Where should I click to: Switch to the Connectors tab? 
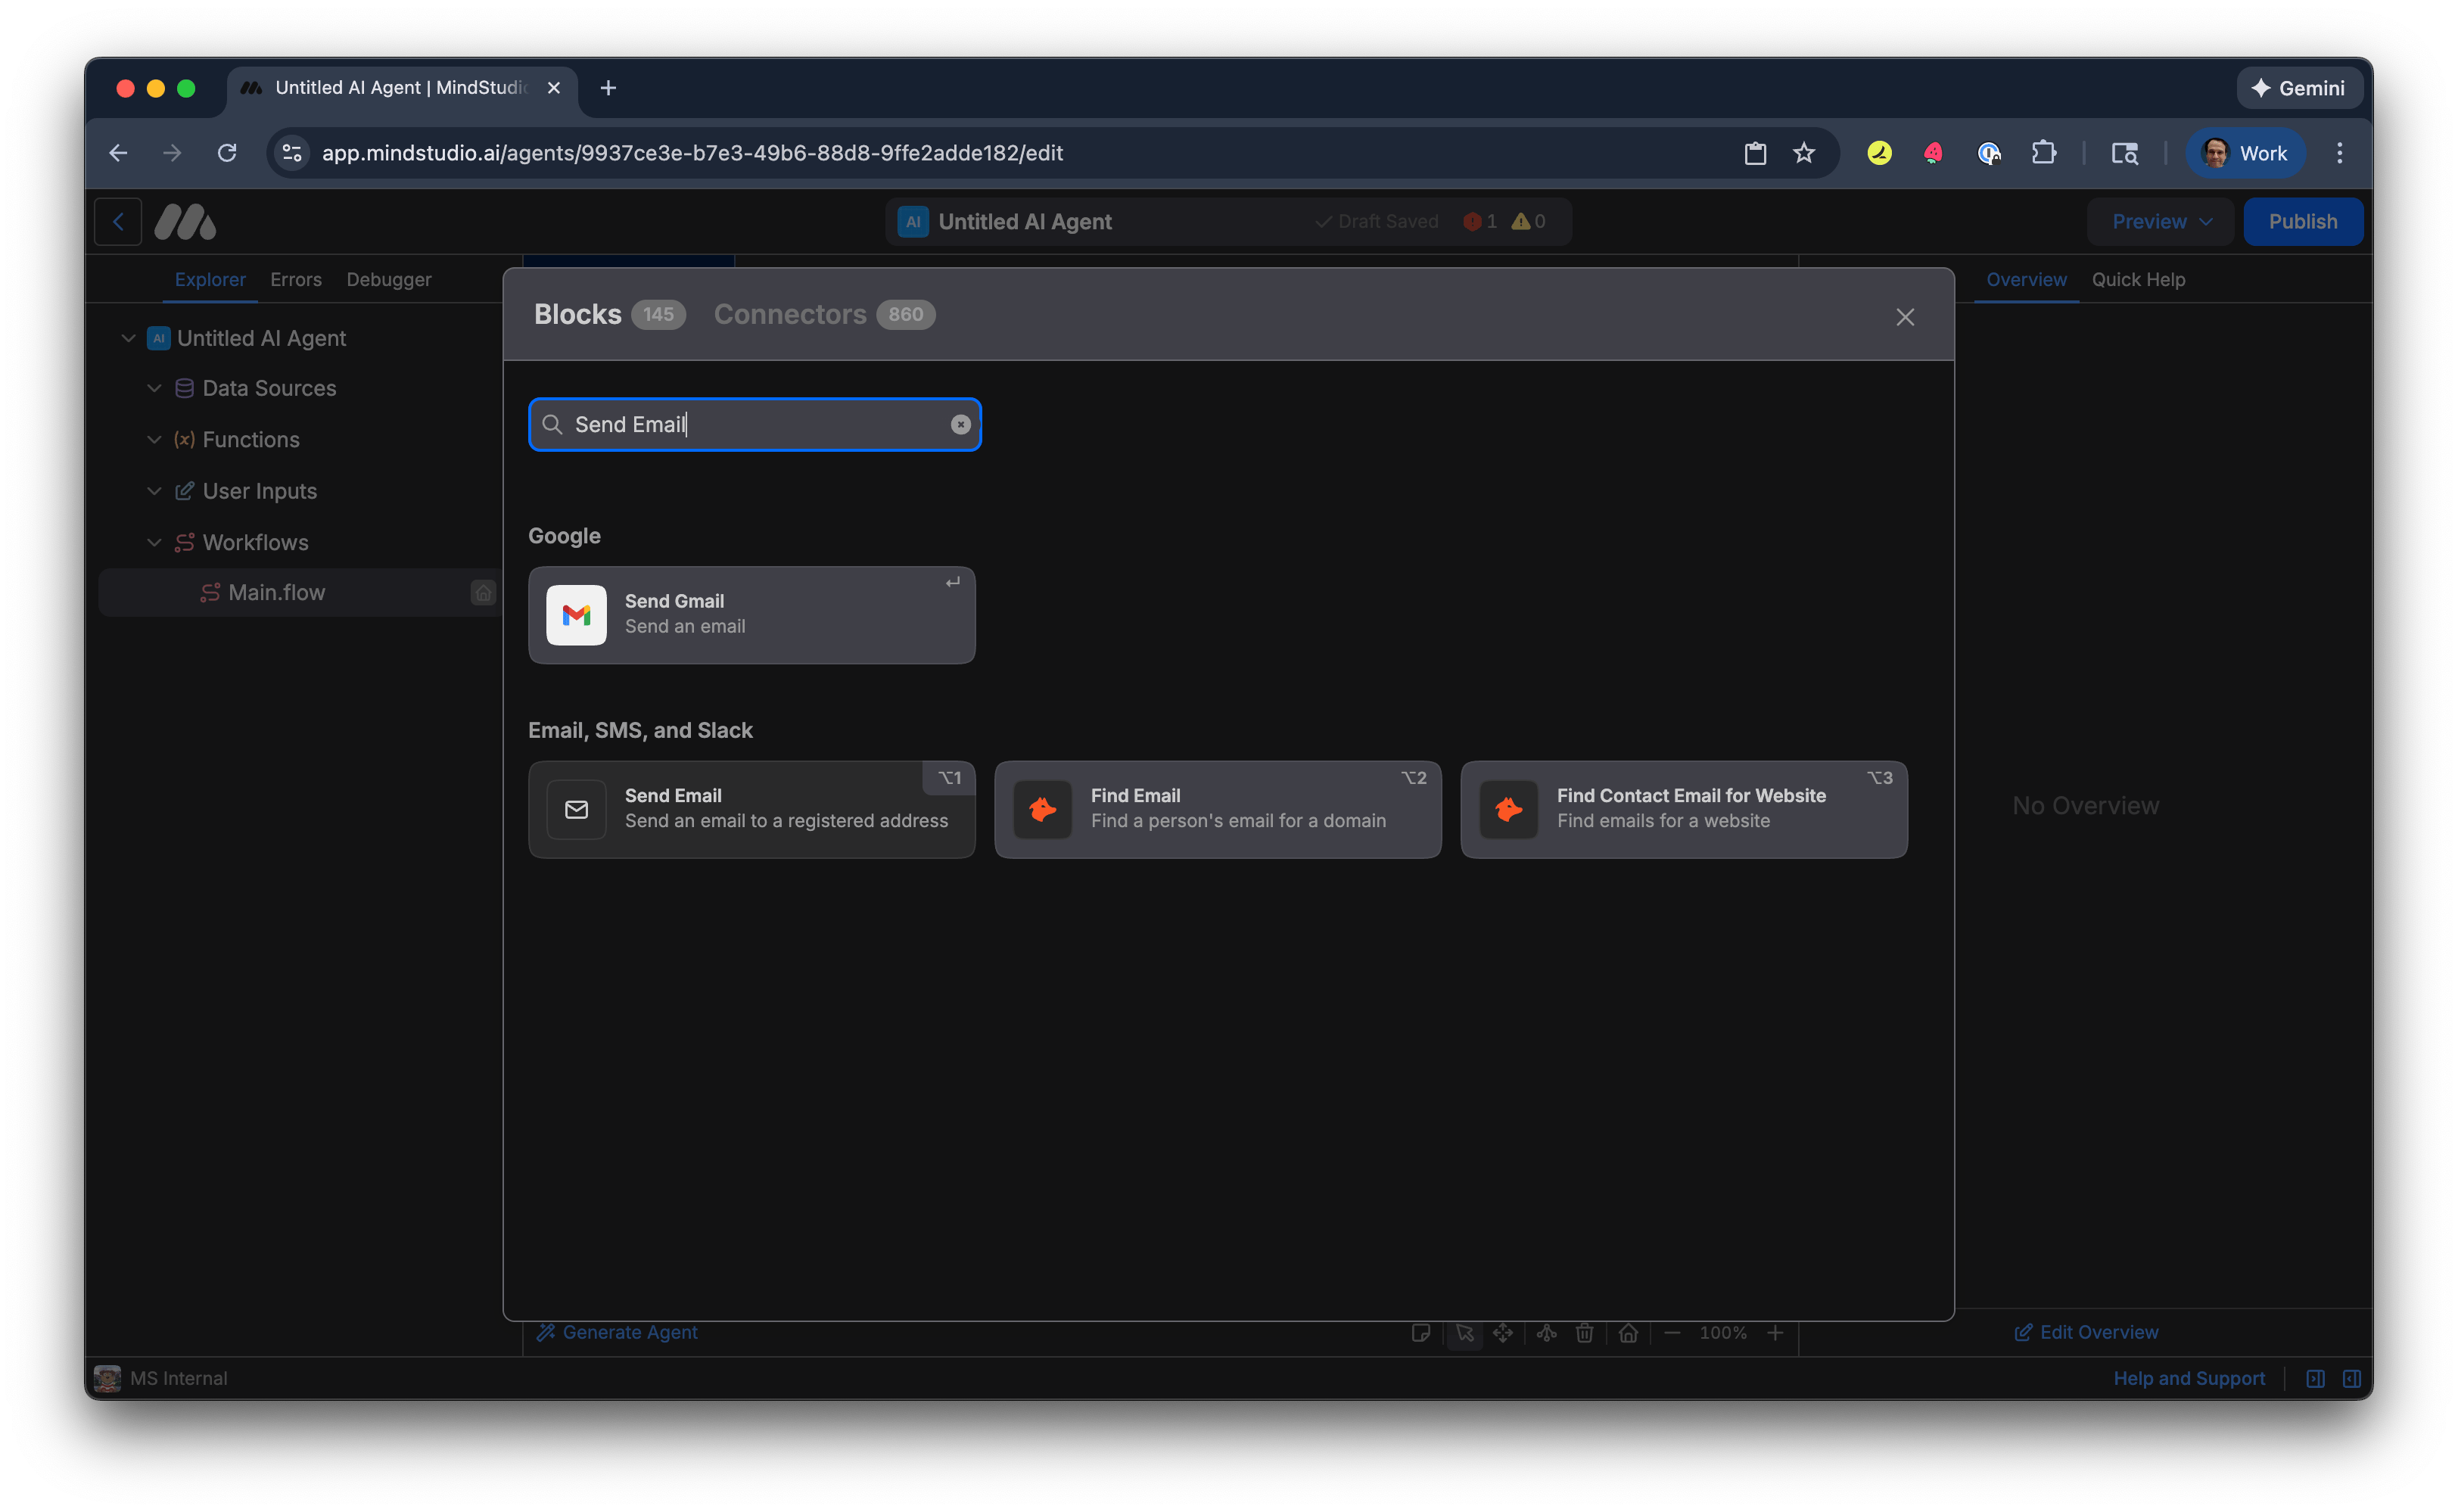pyautogui.click(x=790, y=314)
